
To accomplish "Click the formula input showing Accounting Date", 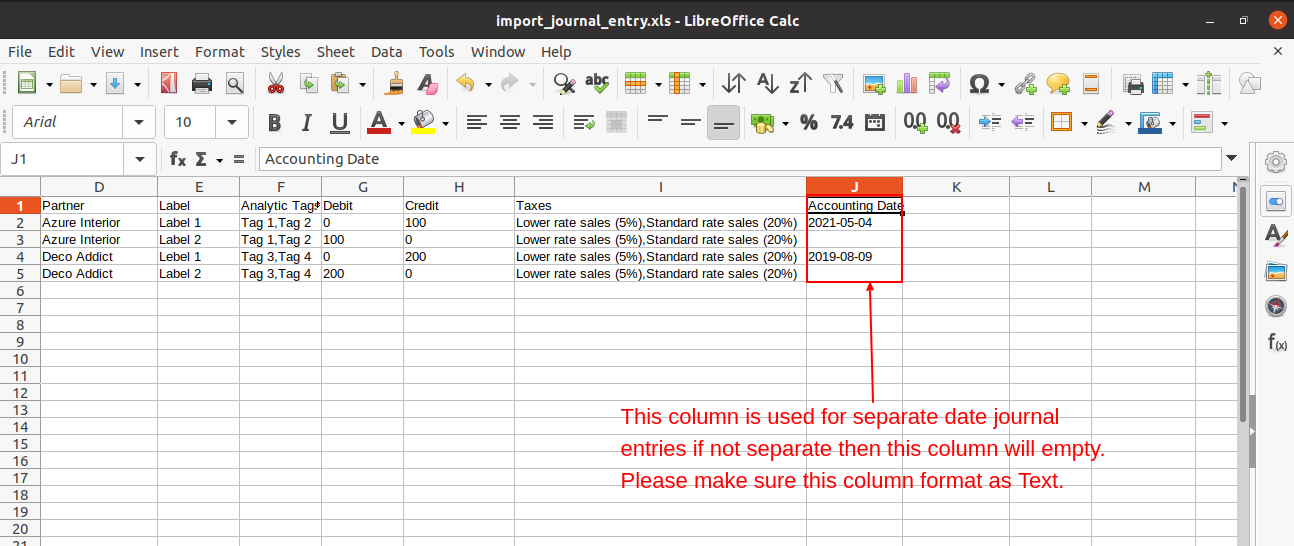I will [740, 158].
